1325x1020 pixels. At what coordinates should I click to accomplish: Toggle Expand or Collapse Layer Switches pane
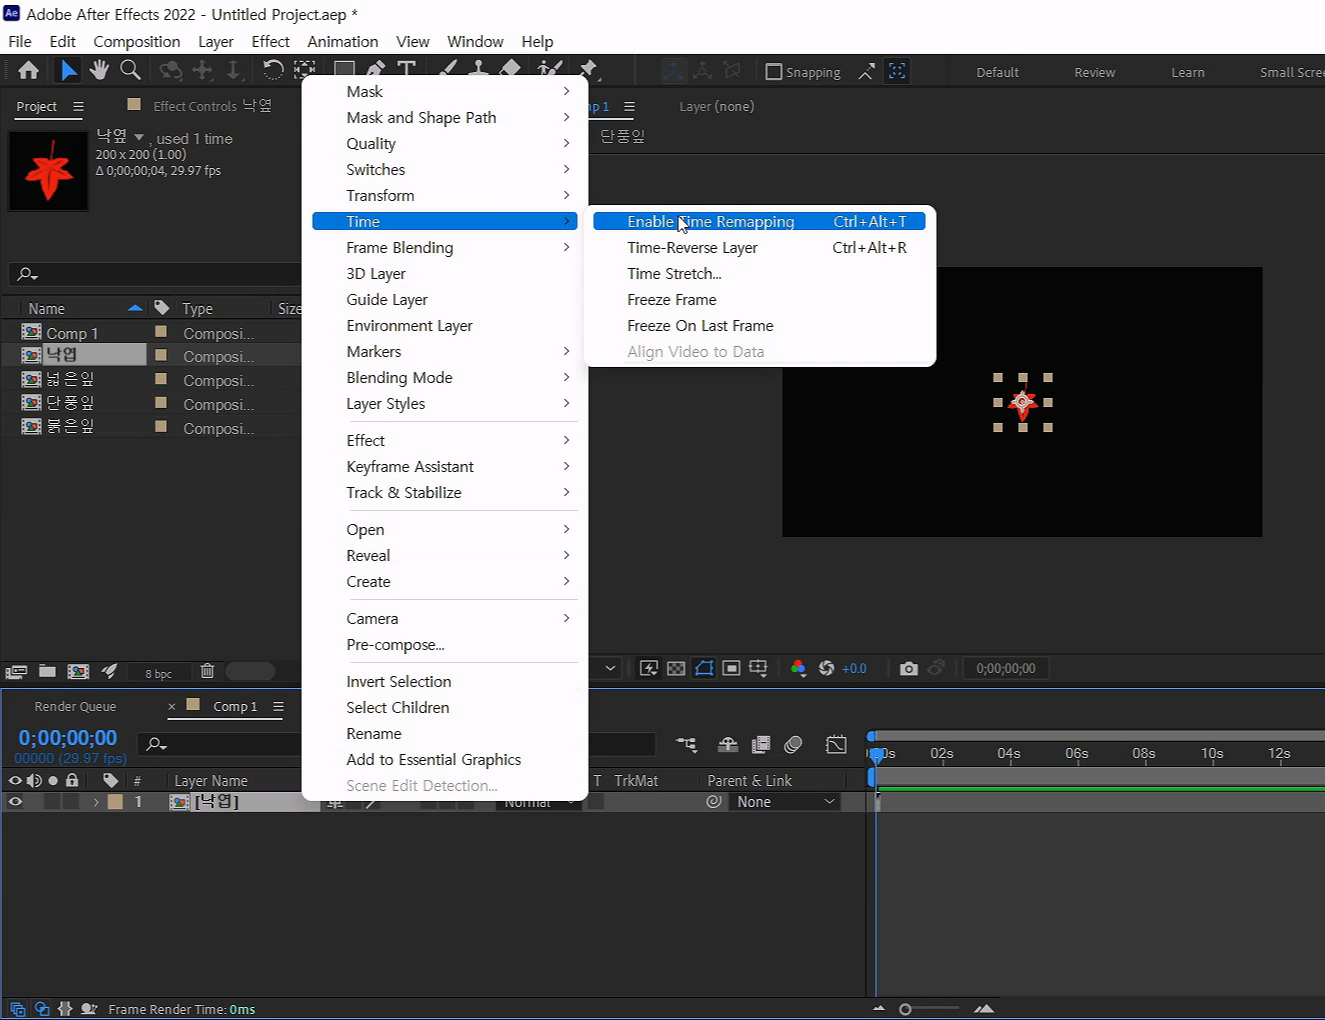pyautogui.click(x=18, y=1009)
